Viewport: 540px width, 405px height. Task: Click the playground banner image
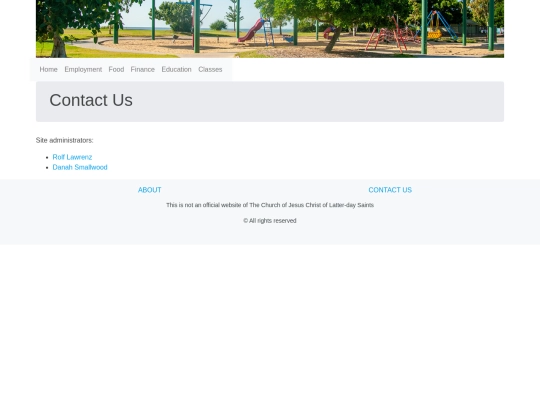point(270,29)
